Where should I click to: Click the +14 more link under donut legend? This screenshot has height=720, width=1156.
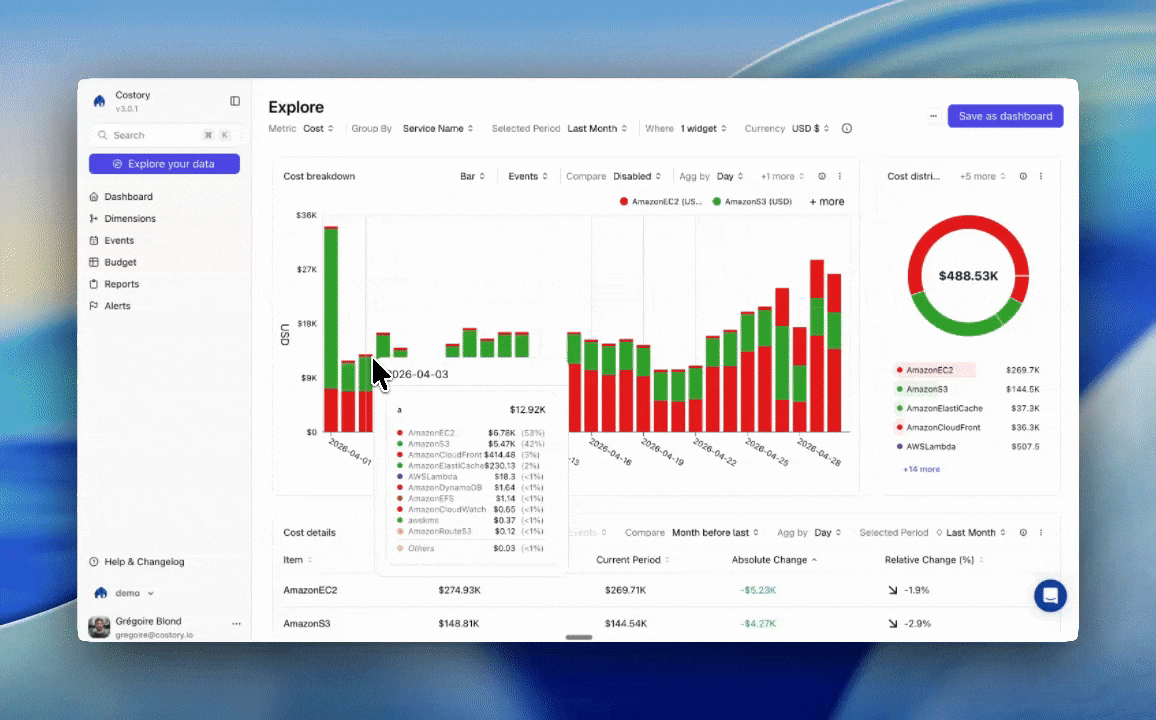coord(922,469)
